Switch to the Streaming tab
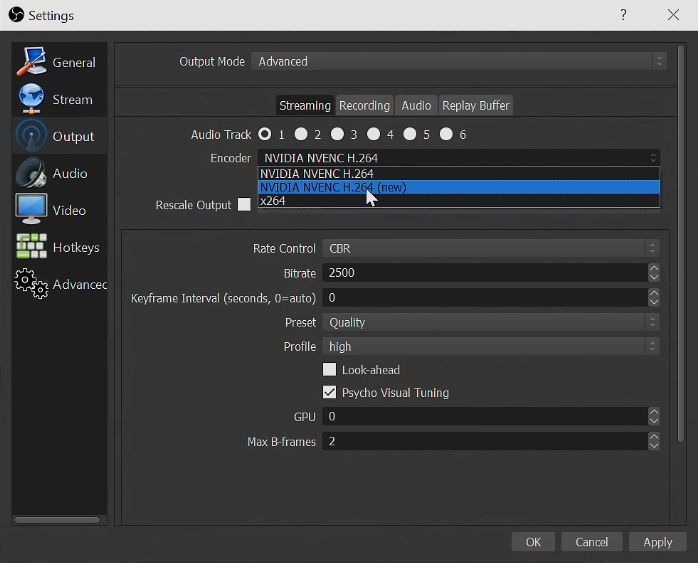This screenshot has width=698, height=563. [x=305, y=105]
